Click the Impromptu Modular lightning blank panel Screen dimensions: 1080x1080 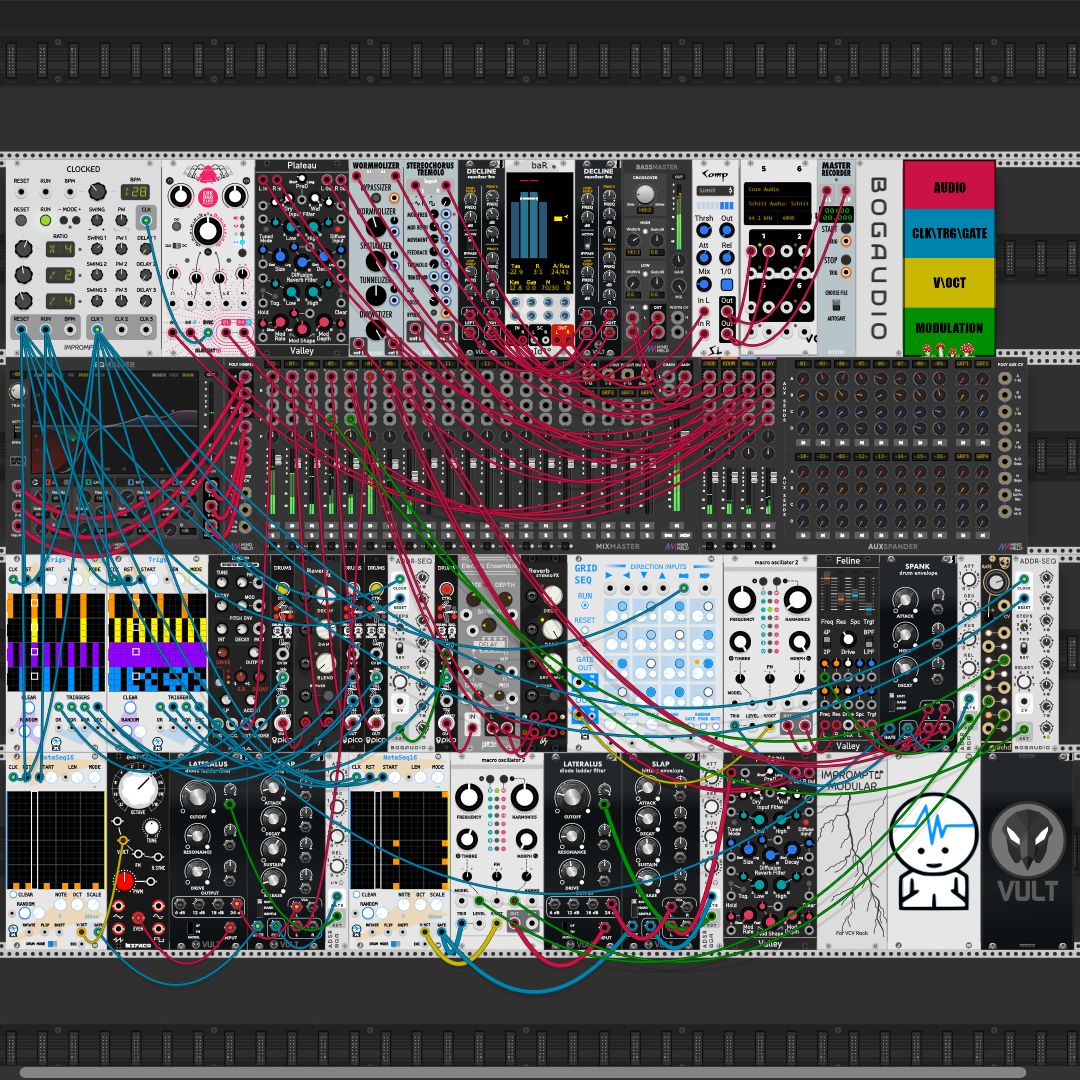click(x=852, y=851)
